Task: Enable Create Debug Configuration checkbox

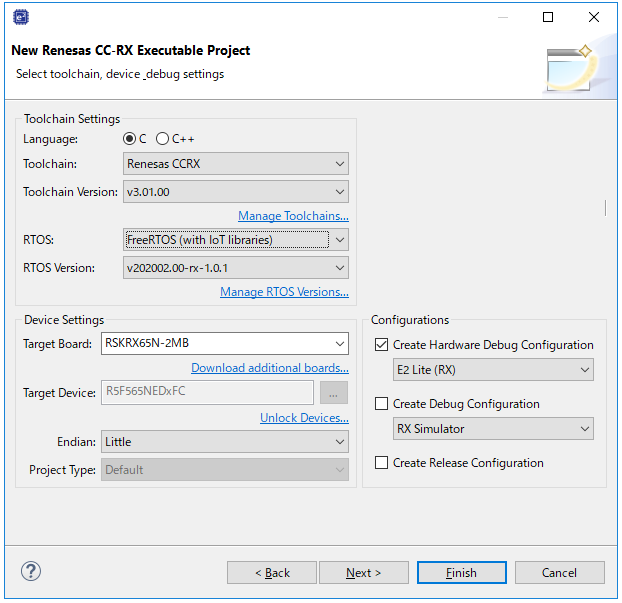Action: click(381, 404)
